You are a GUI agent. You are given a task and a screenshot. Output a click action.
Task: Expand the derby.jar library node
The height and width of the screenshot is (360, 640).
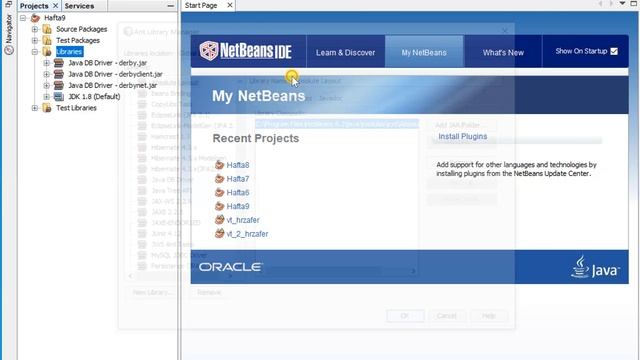[46, 63]
